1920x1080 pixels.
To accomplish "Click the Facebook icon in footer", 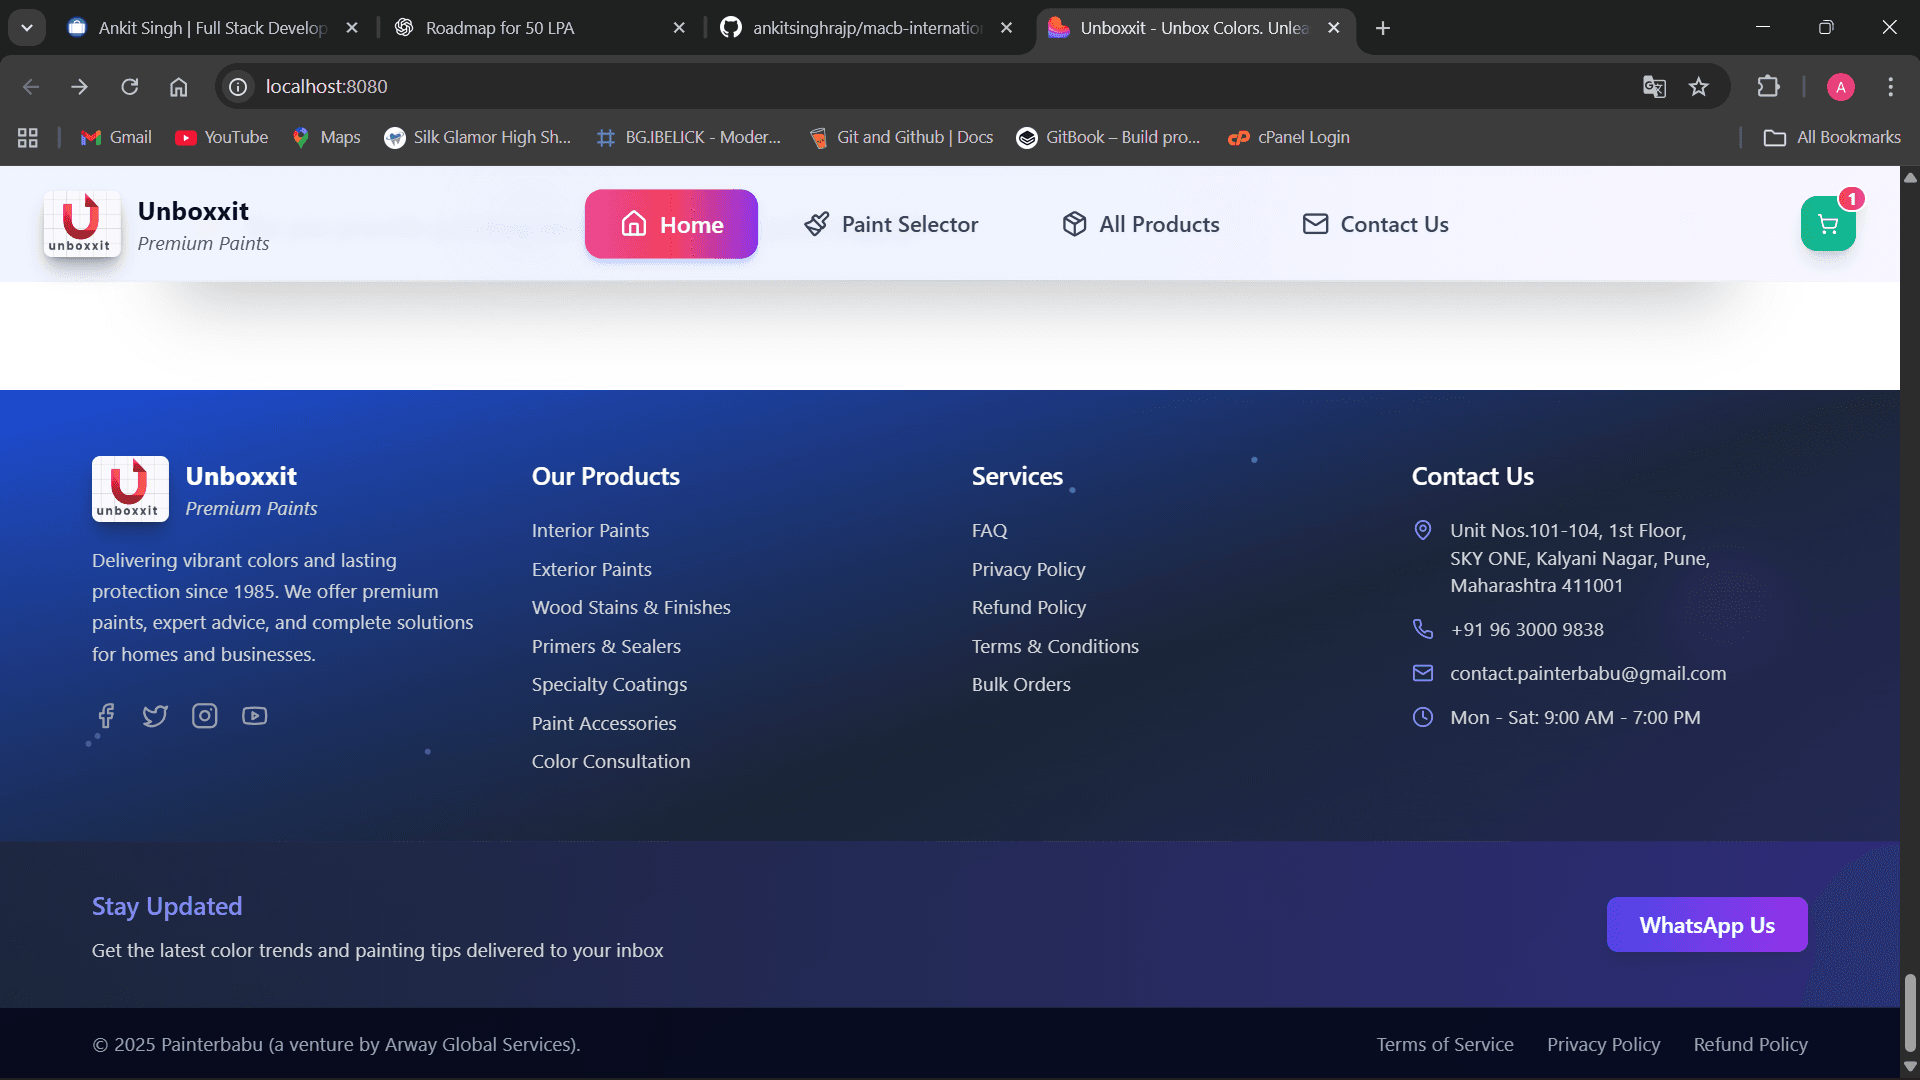I will coord(106,716).
